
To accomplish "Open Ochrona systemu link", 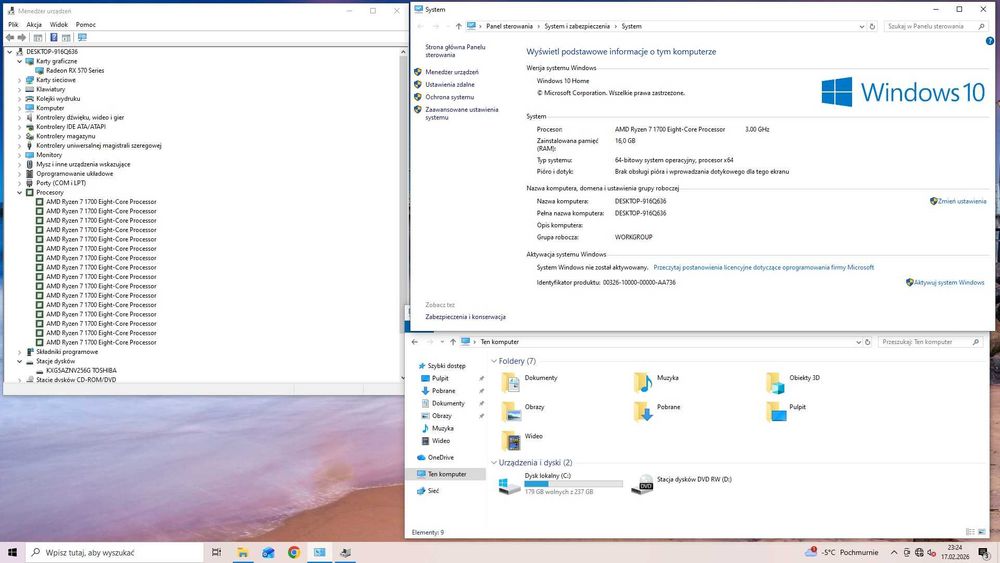I will (450, 97).
